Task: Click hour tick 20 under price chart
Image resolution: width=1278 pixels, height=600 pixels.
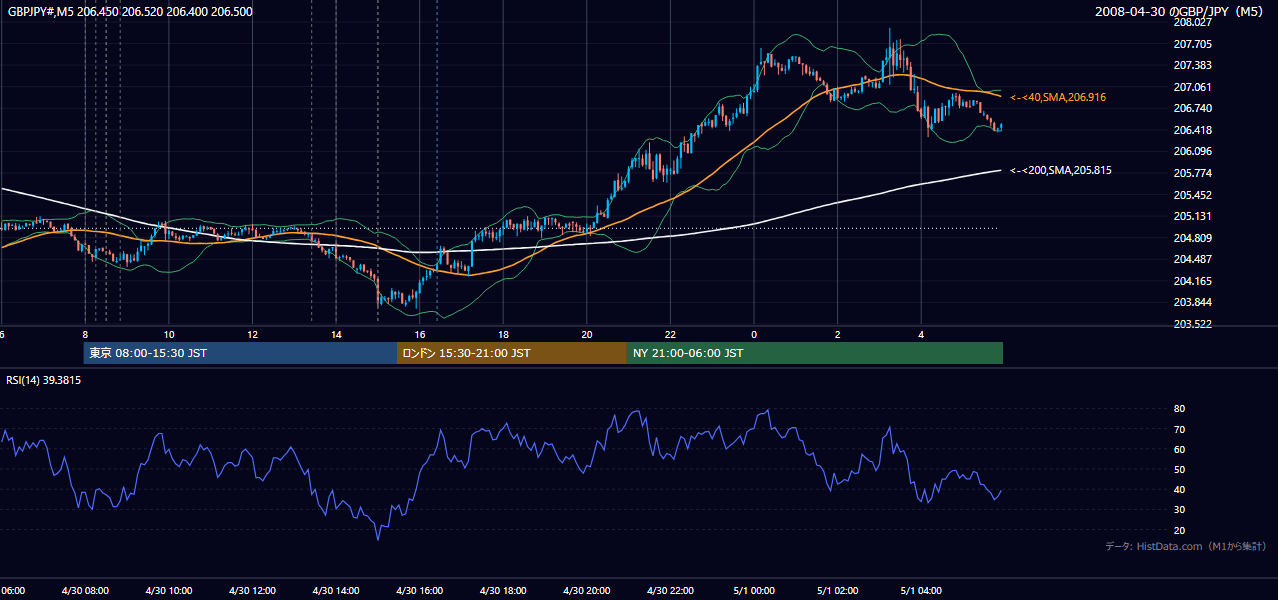Action: (x=587, y=334)
